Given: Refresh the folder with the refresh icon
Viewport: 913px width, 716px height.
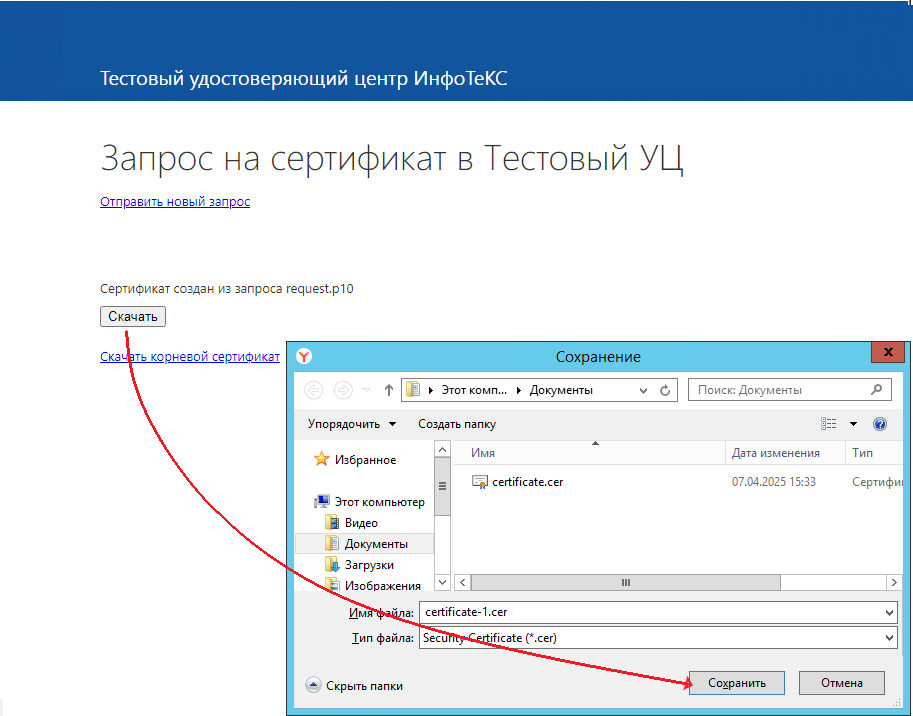Looking at the screenshot, I should coord(665,391).
